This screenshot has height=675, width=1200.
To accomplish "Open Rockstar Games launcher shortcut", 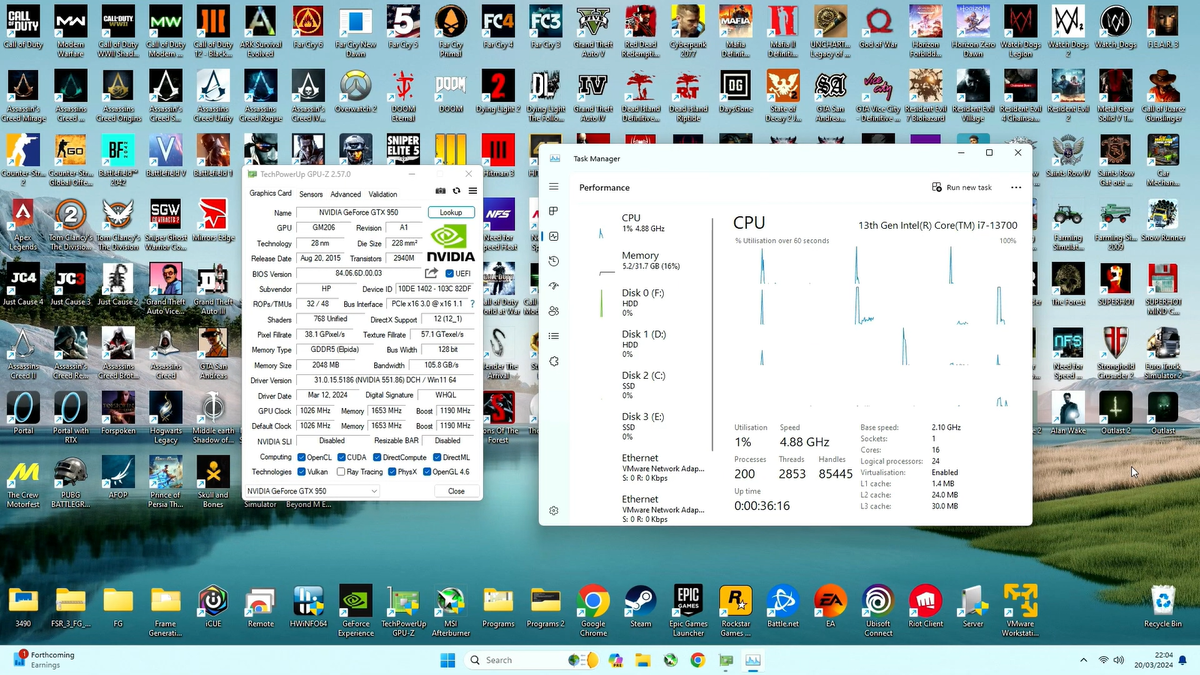I will click(735, 610).
